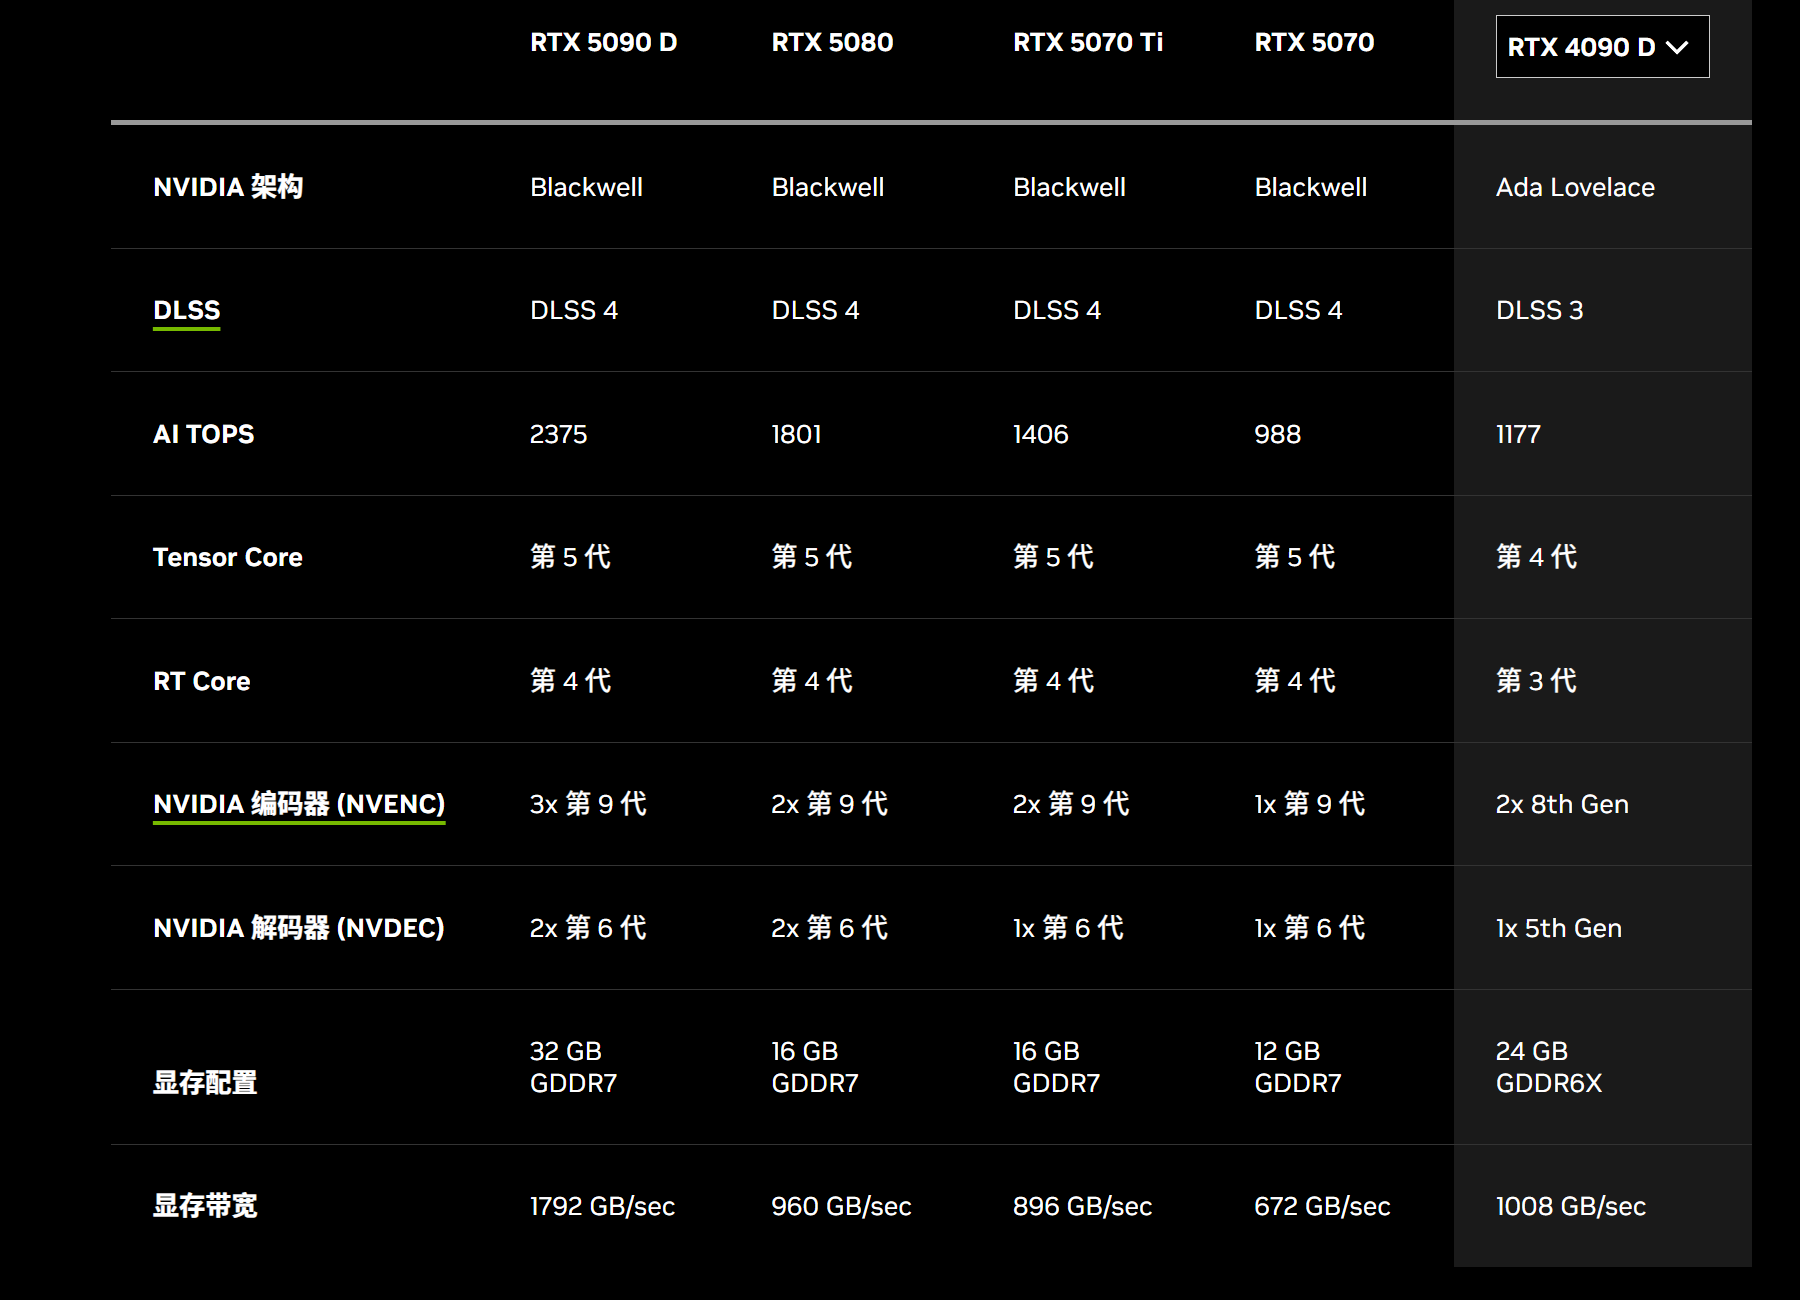1800x1300 pixels.
Task: Click the AI TOPS value 2375
Action: point(558,434)
